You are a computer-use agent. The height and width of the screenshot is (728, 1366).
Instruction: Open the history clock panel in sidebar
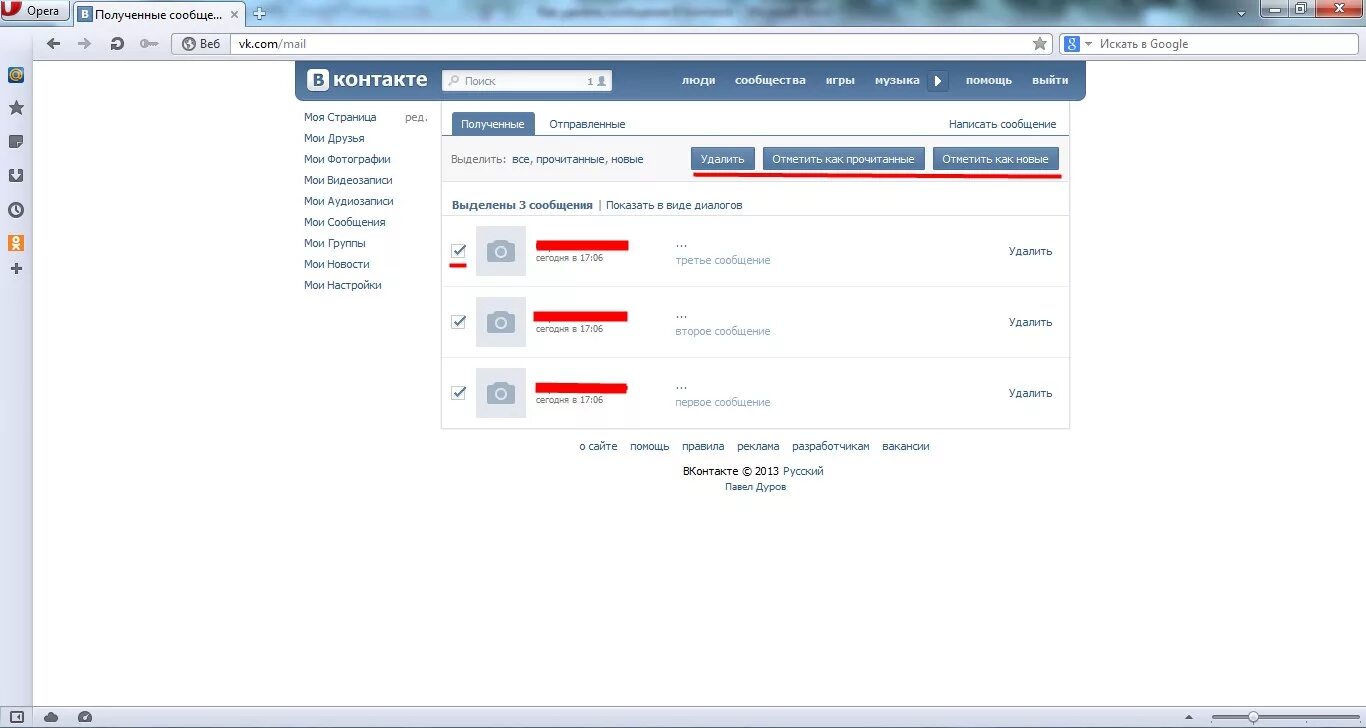16,210
